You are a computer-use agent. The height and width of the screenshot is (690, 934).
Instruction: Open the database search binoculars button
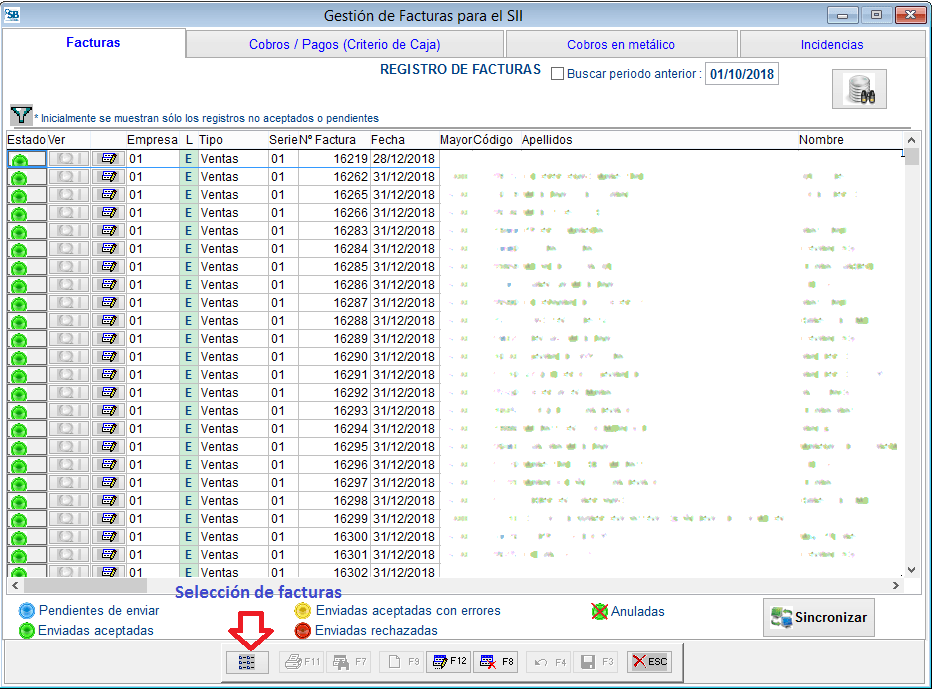click(859, 90)
